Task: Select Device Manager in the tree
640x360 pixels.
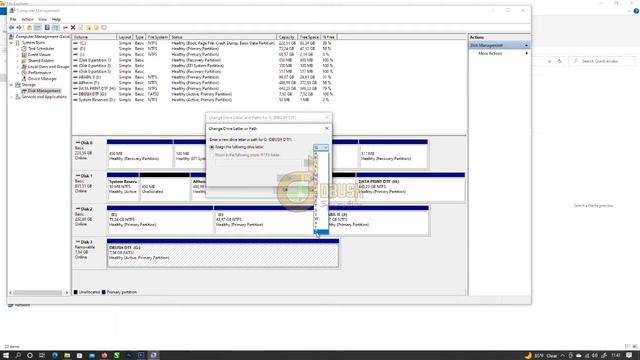Action: pyautogui.click(x=42, y=78)
